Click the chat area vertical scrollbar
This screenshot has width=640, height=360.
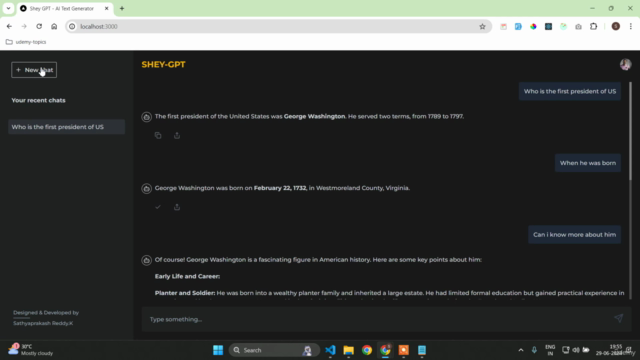(x=630, y=131)
